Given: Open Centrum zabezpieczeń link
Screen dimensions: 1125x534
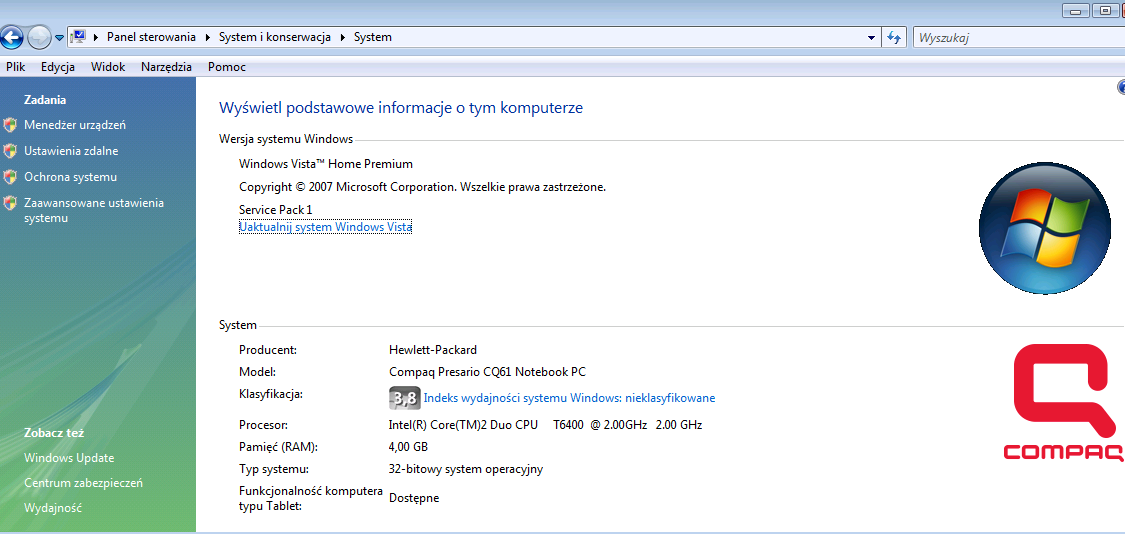Looking at the screenshot, I should click(83, 483).
